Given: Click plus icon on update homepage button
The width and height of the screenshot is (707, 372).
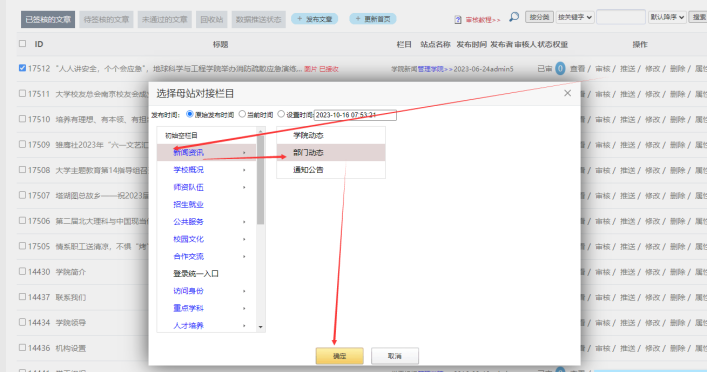Looking at the screenshot, I should pos(358,19).
